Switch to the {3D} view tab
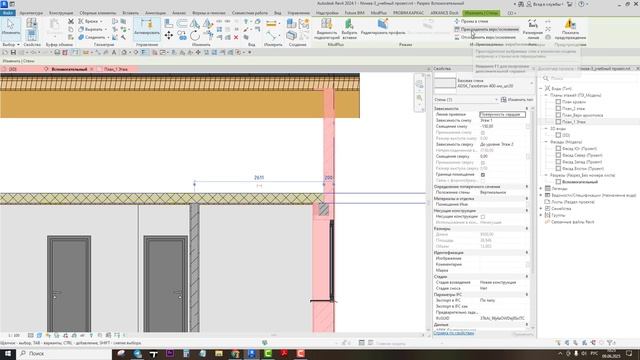The height and width of the screenshot is (360, 640). [x=12, y=69]
